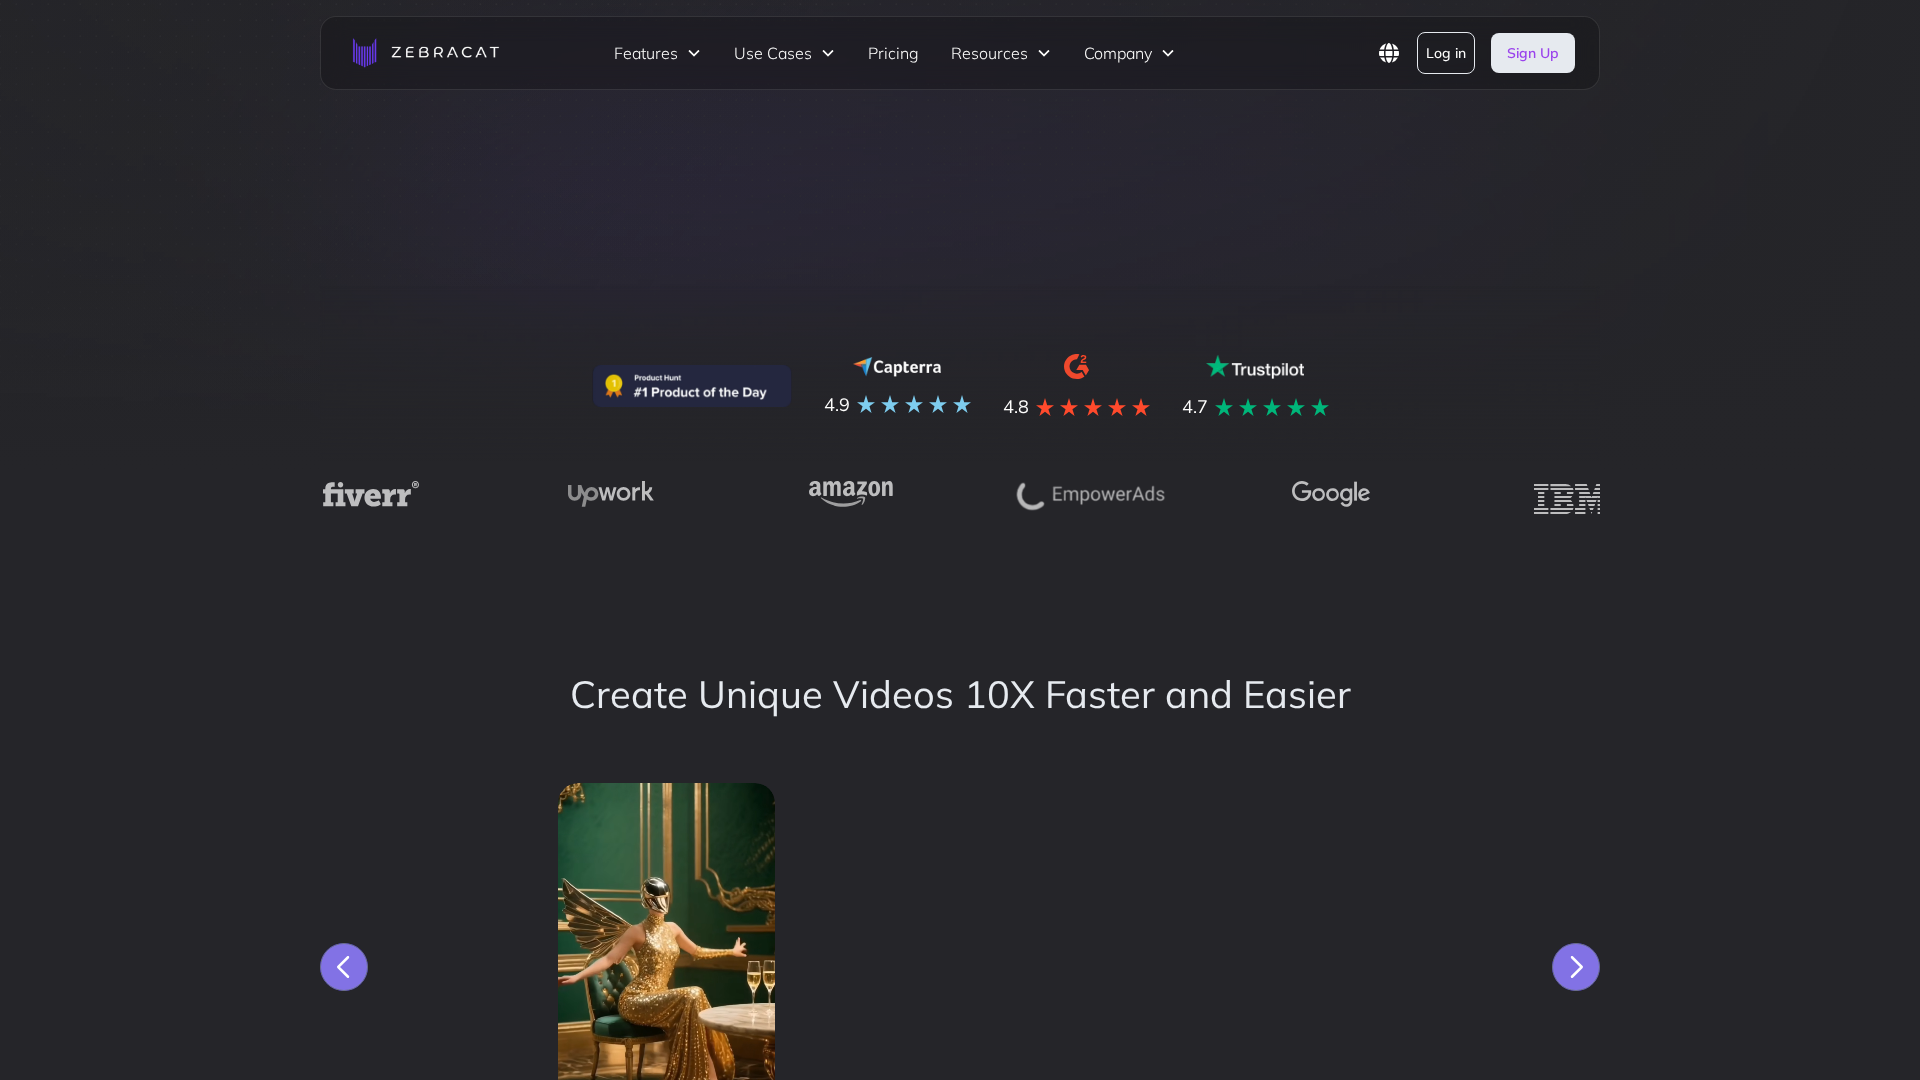1920x1080 pixels.
Task: Select the Product Hunt badge
Action: (691, 385)
